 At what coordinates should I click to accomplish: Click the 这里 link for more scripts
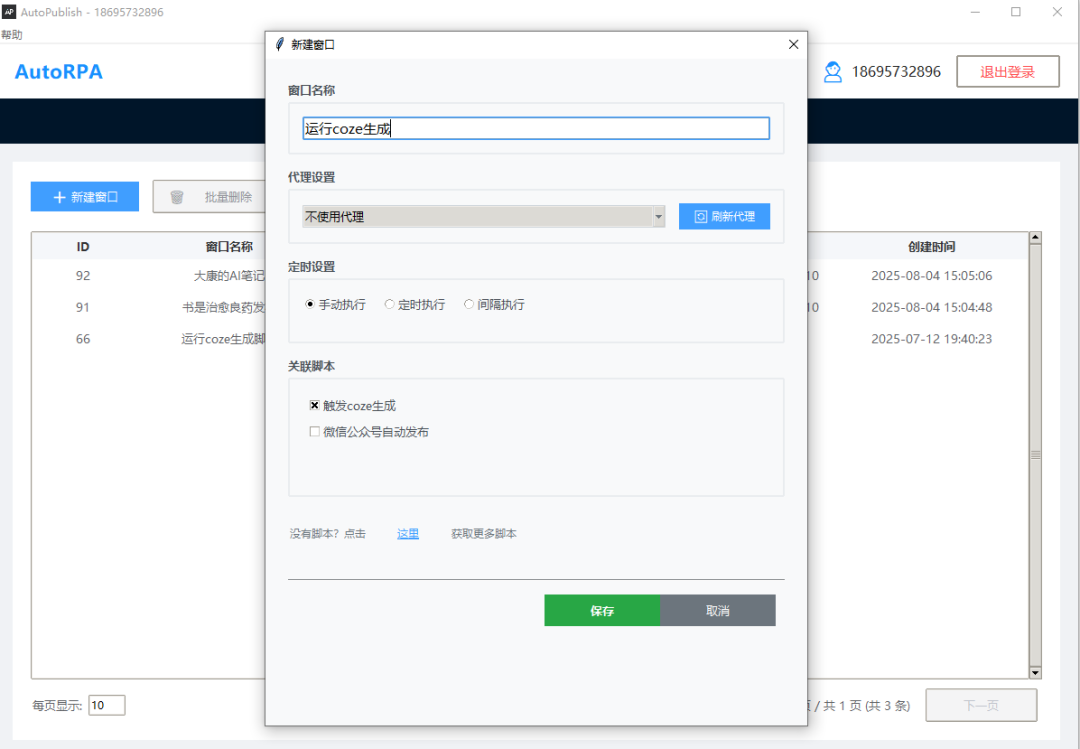[408, 533]
